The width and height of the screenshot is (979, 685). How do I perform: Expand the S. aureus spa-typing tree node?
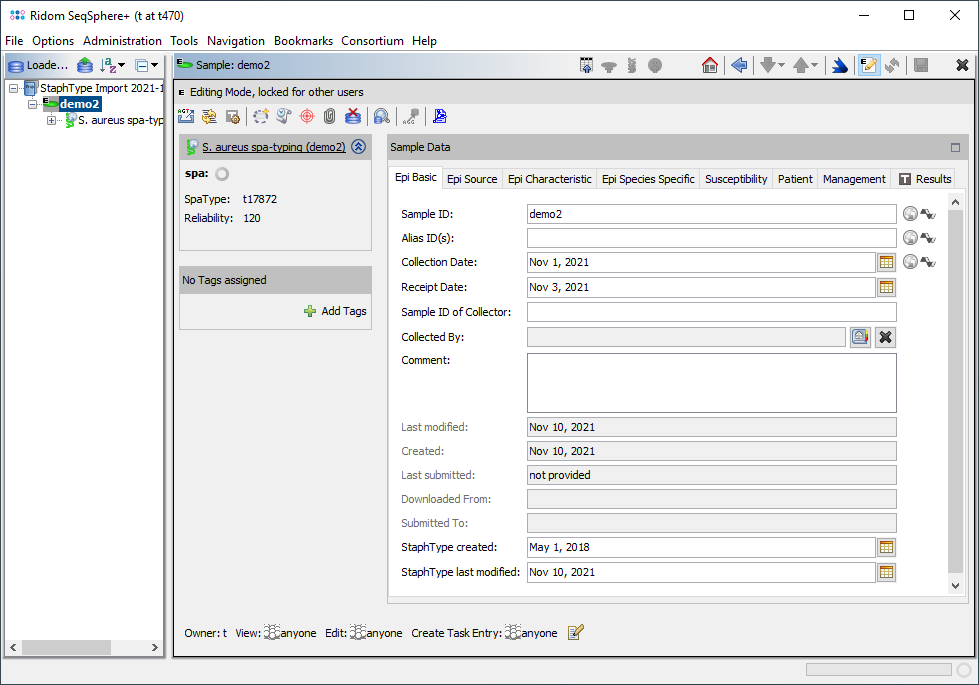[52, 121]
